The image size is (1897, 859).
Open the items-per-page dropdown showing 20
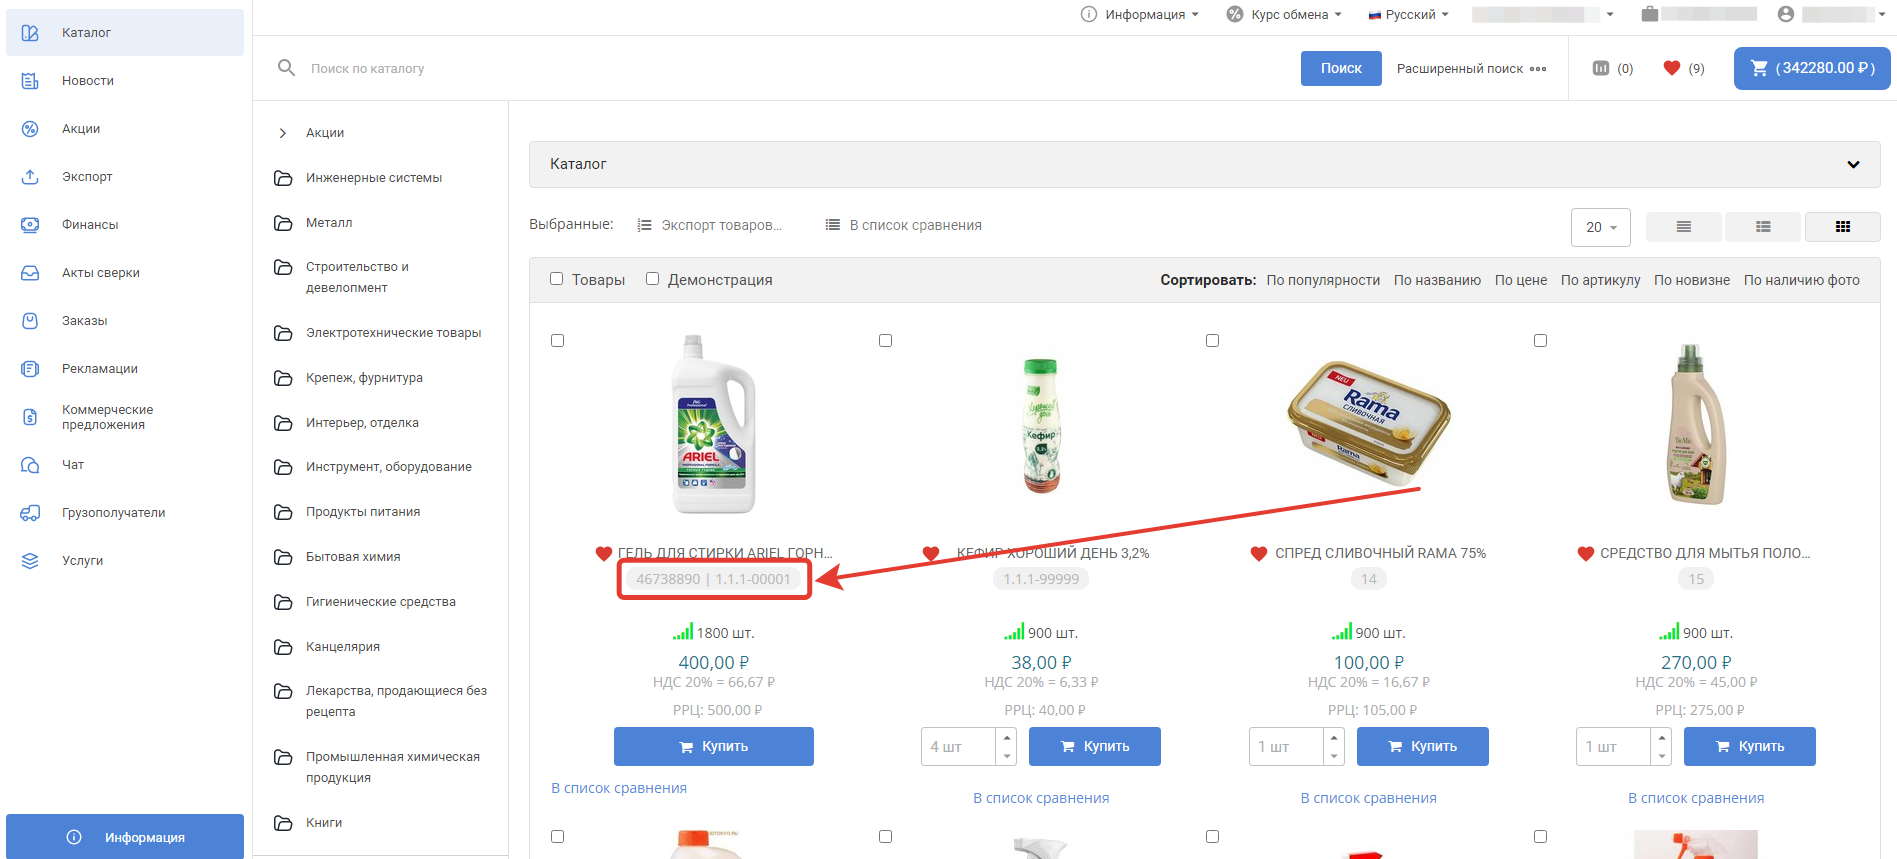coord(1600,227)
